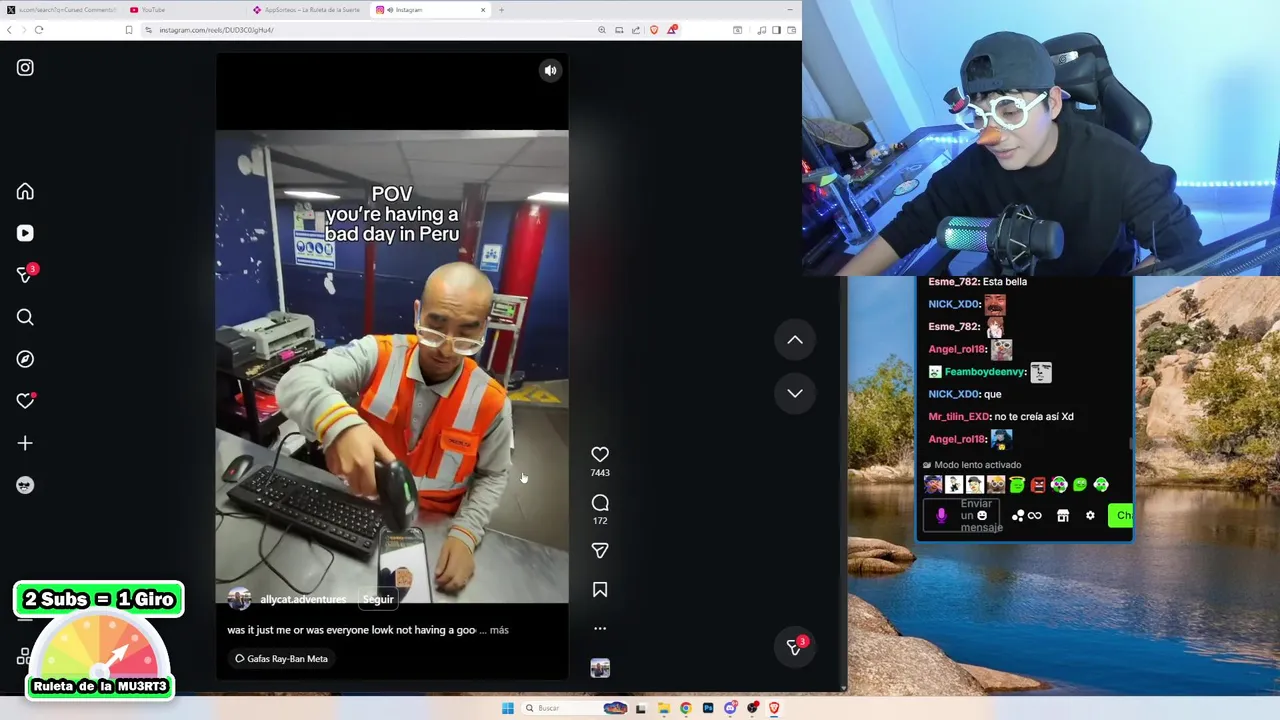The width and height of the screenshot is (1280, 720).
Task: Open the allycat.adventures profile link
Action: pos(303,599)
